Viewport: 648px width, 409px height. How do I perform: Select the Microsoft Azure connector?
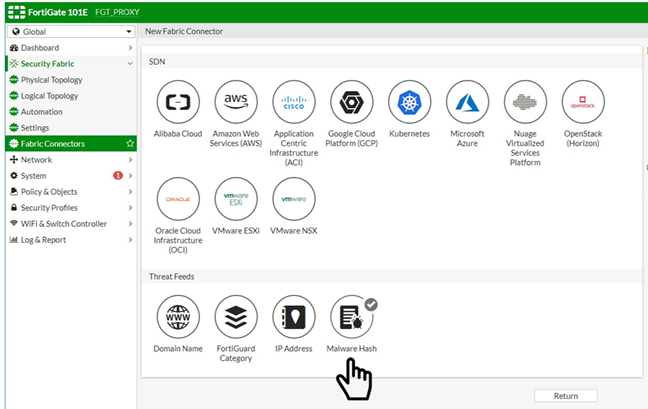[467, 102]
